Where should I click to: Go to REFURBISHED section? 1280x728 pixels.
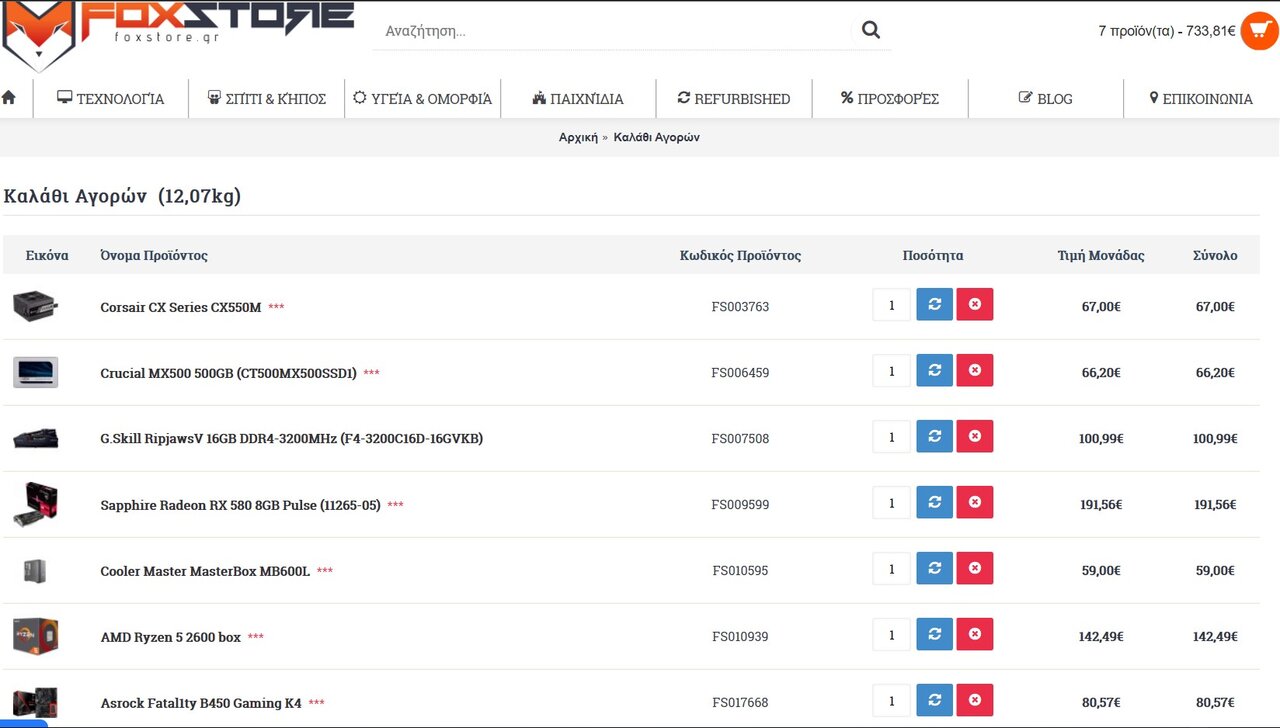click(x=734, y=99)
